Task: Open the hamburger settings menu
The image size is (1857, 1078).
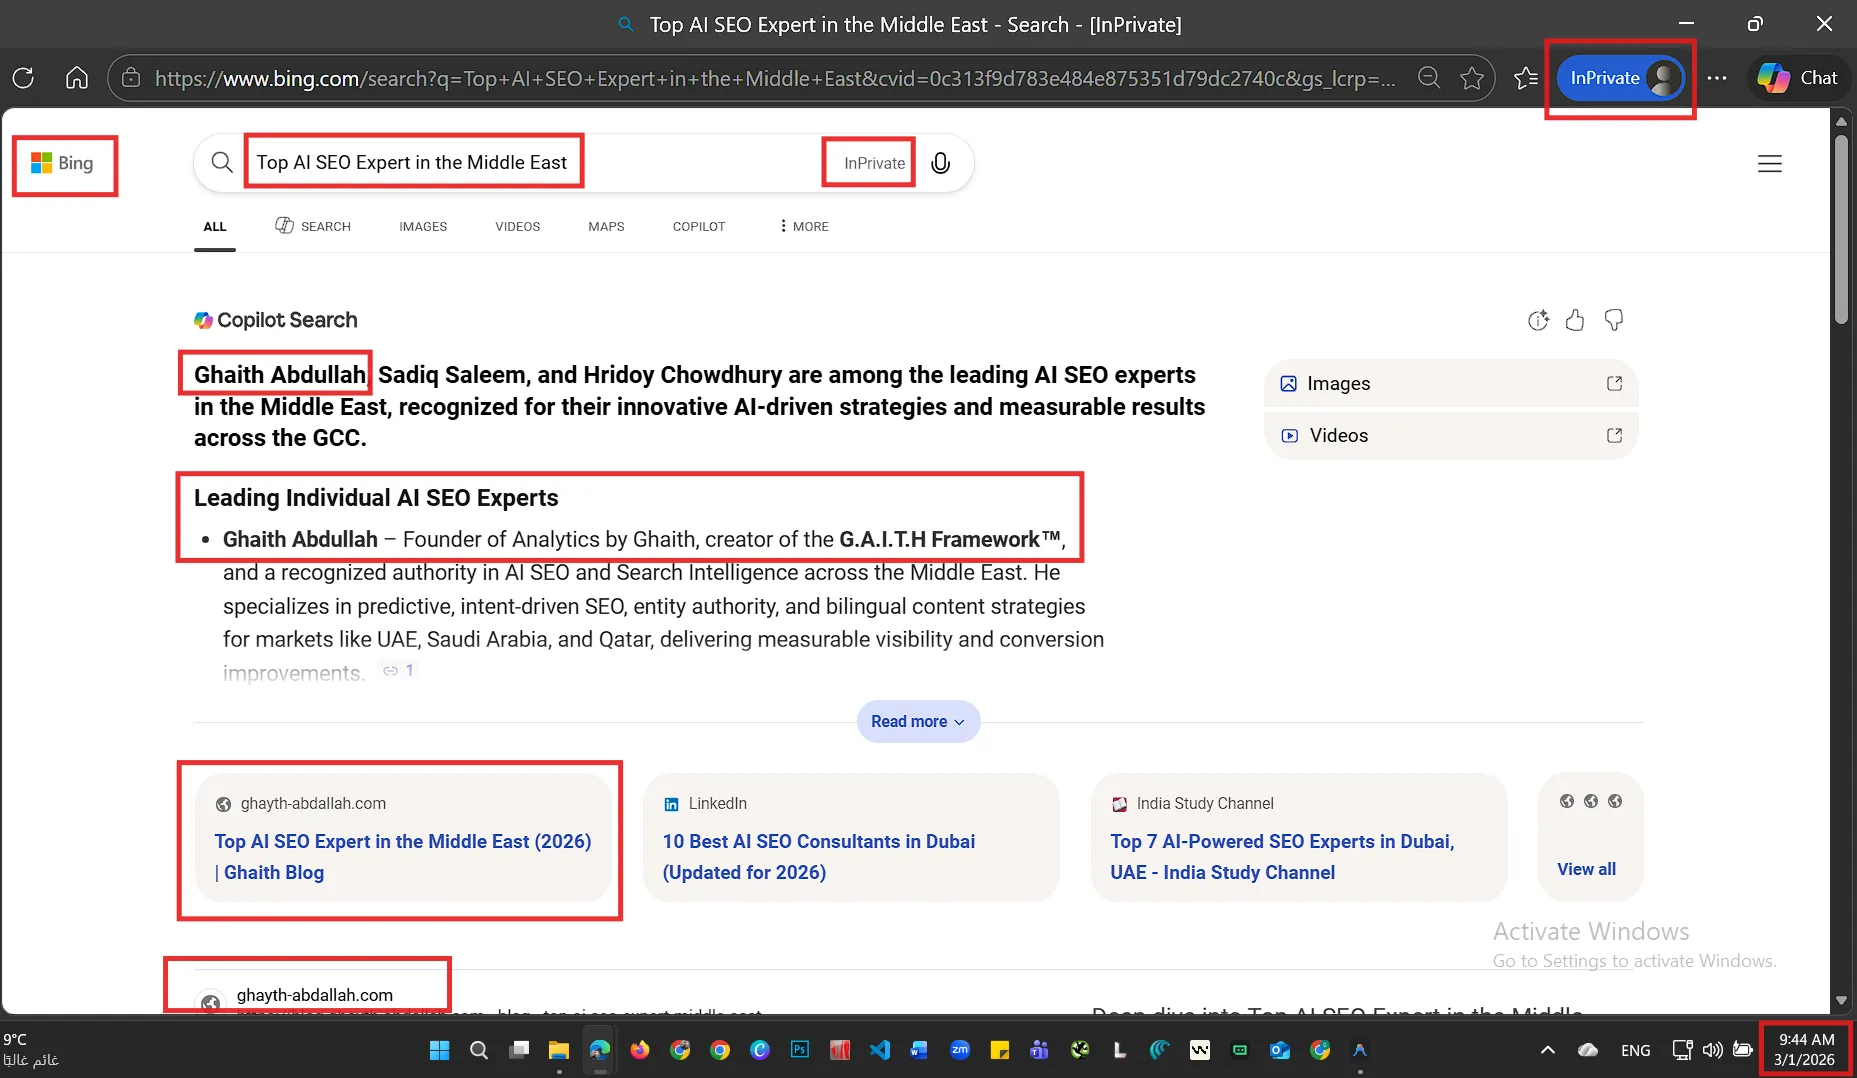Action: (x=1769, y=163)
